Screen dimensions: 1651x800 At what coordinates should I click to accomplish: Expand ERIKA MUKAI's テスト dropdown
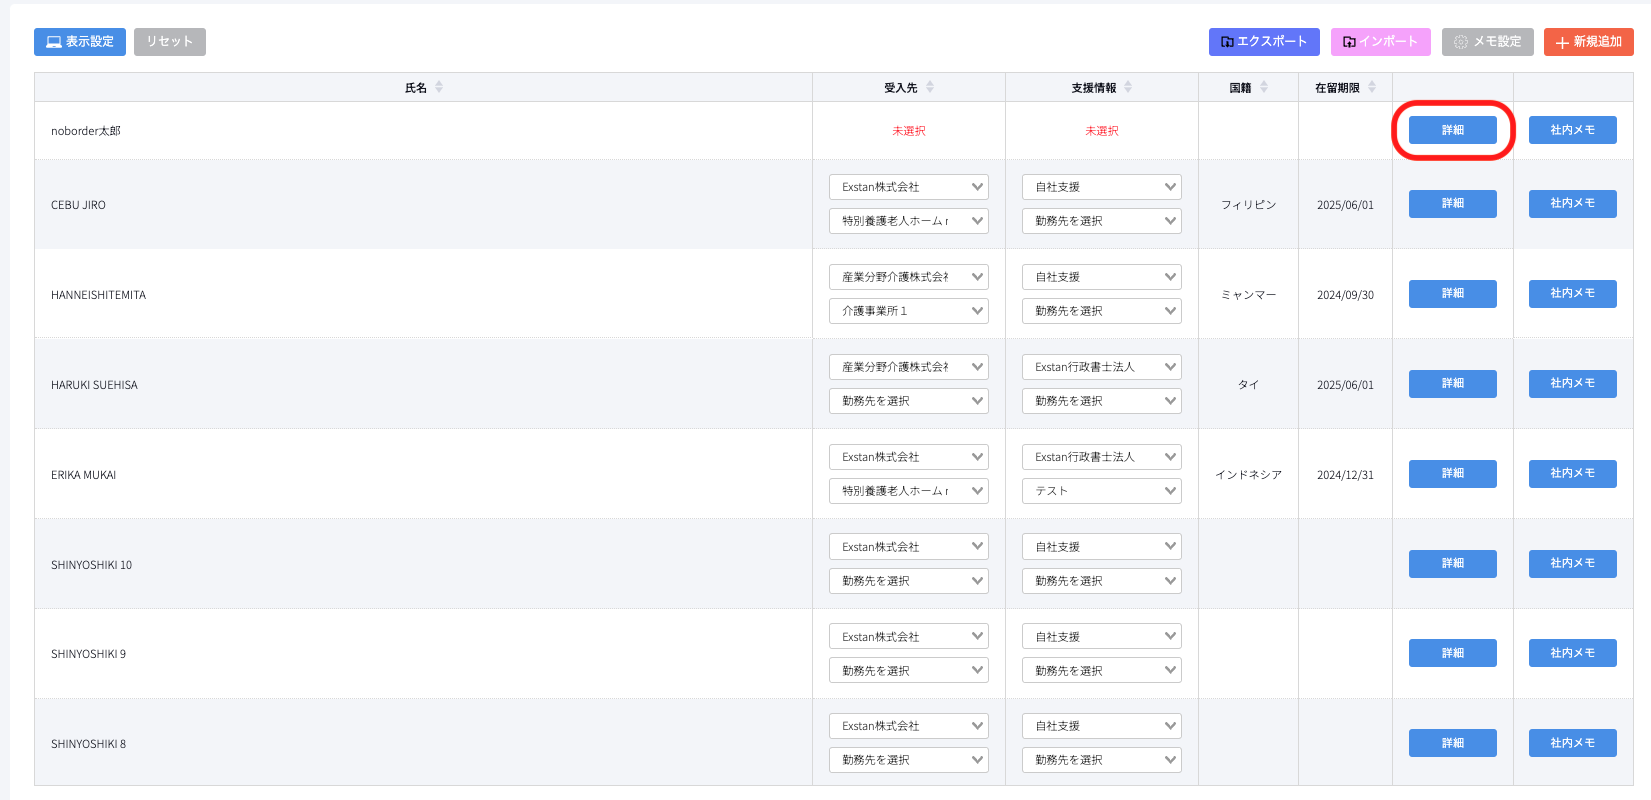1101,491
